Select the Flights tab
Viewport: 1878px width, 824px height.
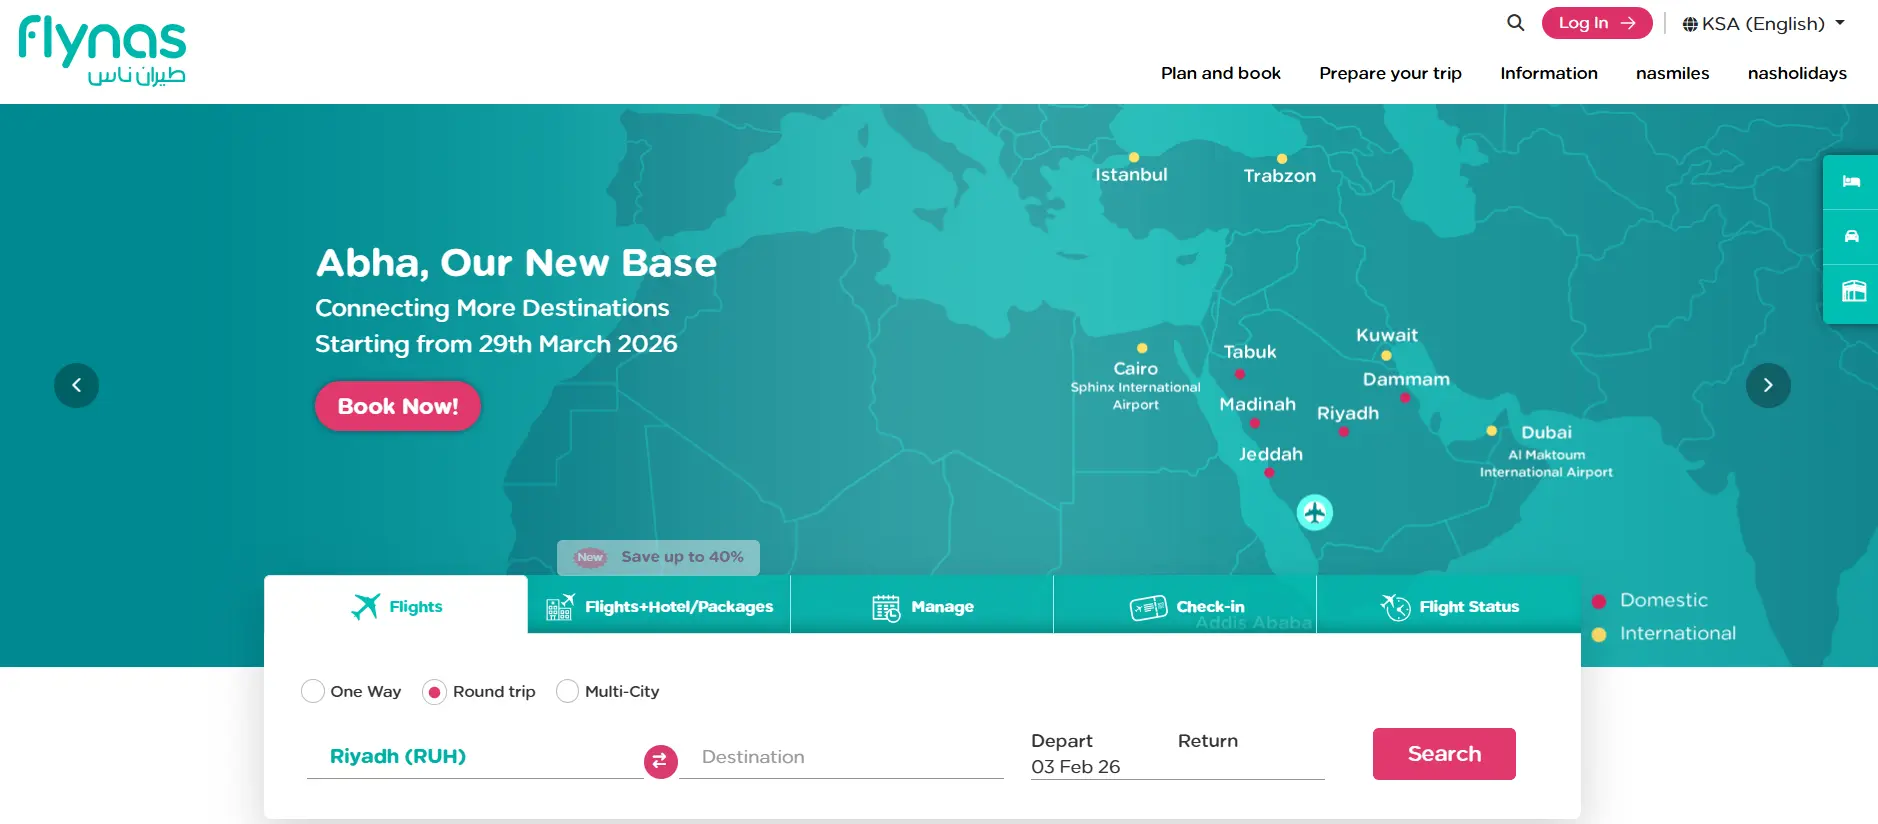pos(396,606)
